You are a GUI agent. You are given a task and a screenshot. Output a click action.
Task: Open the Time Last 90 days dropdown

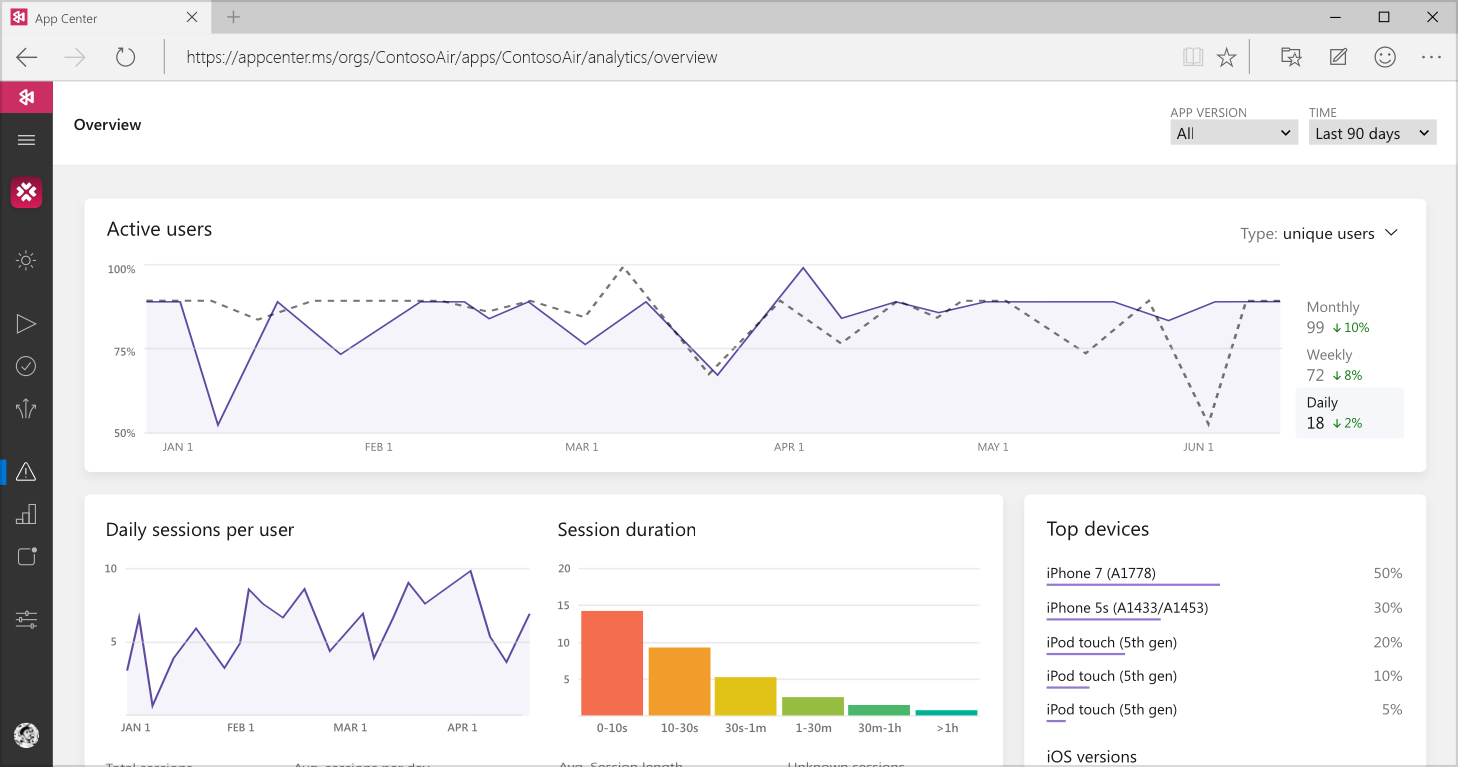[x=1372, y=133]
